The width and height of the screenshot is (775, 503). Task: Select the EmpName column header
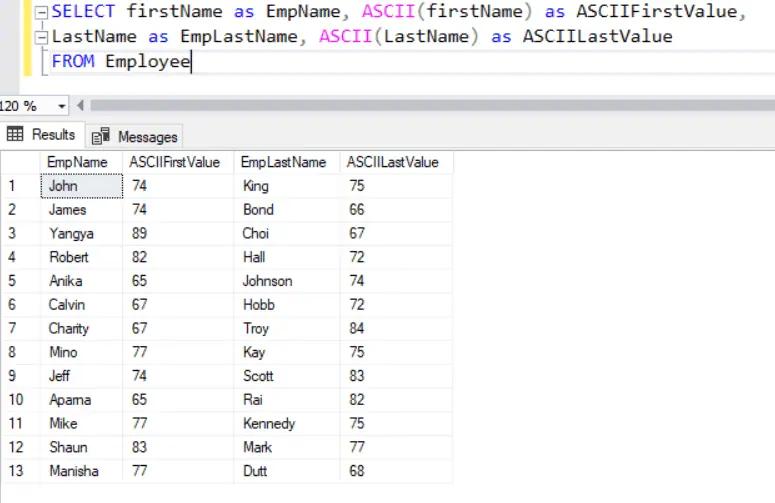coord(78,162)
